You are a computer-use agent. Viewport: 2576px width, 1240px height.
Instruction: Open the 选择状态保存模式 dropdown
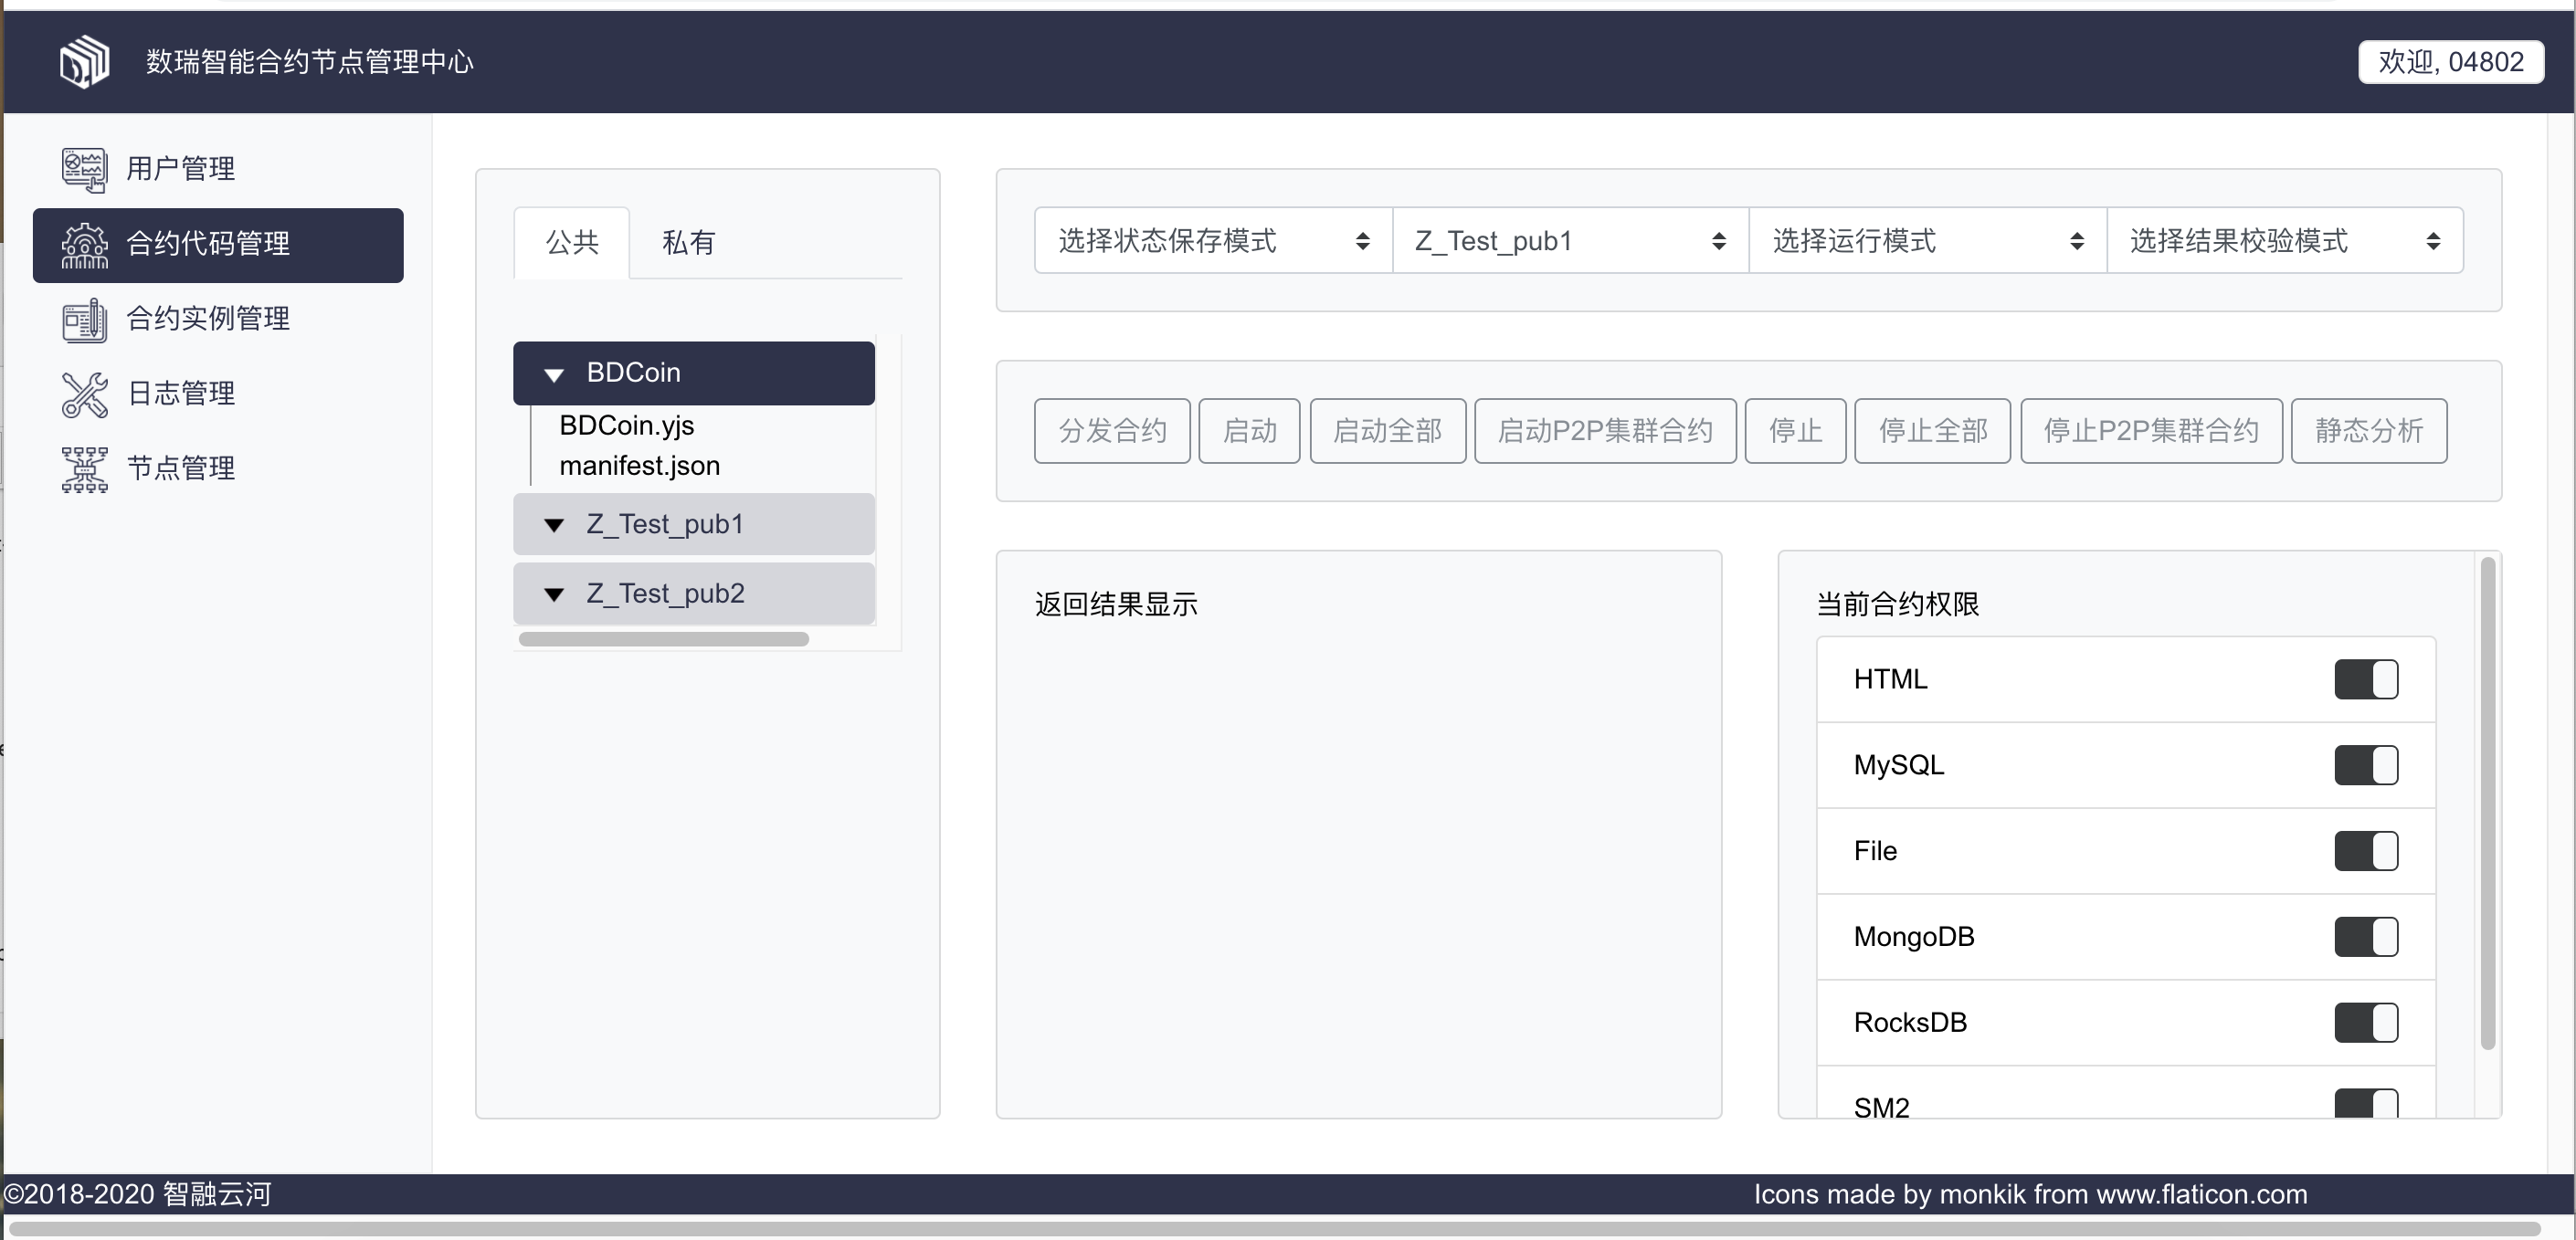point(1211,241)
